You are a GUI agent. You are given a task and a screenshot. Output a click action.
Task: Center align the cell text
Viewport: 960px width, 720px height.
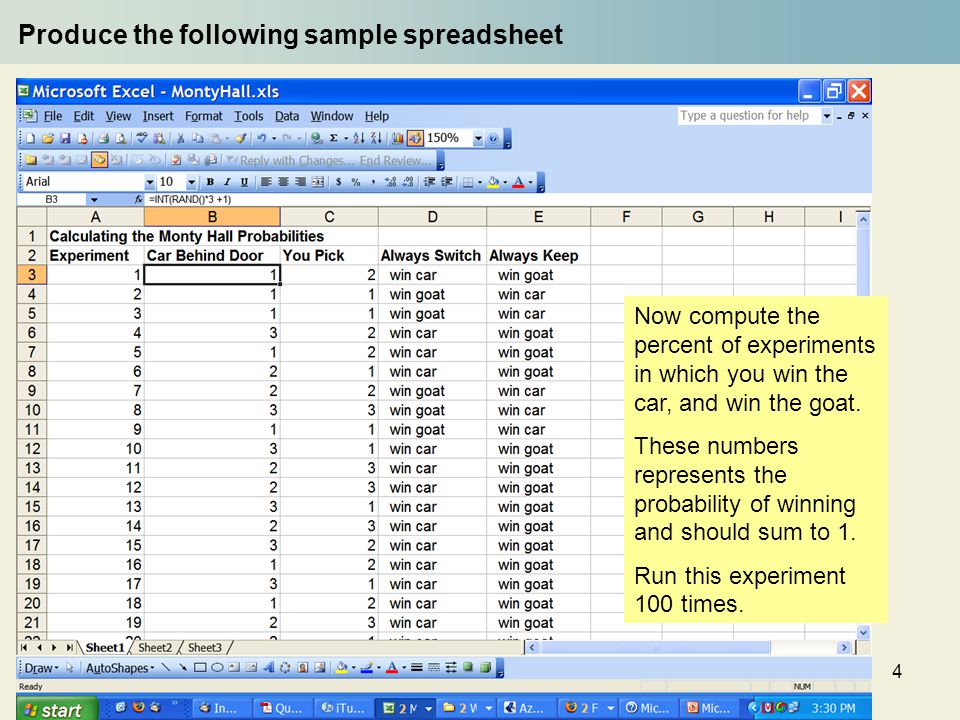[x=283, y=182]
